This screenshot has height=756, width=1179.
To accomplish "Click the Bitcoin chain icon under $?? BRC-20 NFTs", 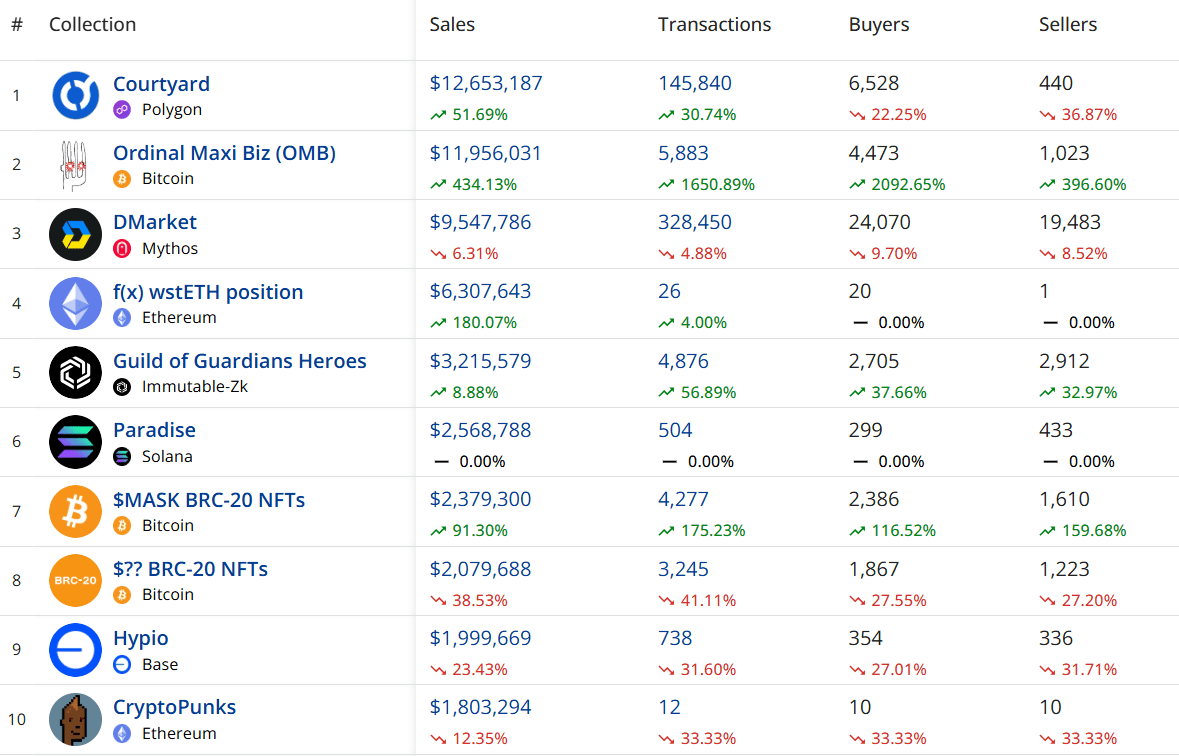I will tap(122, 595).
